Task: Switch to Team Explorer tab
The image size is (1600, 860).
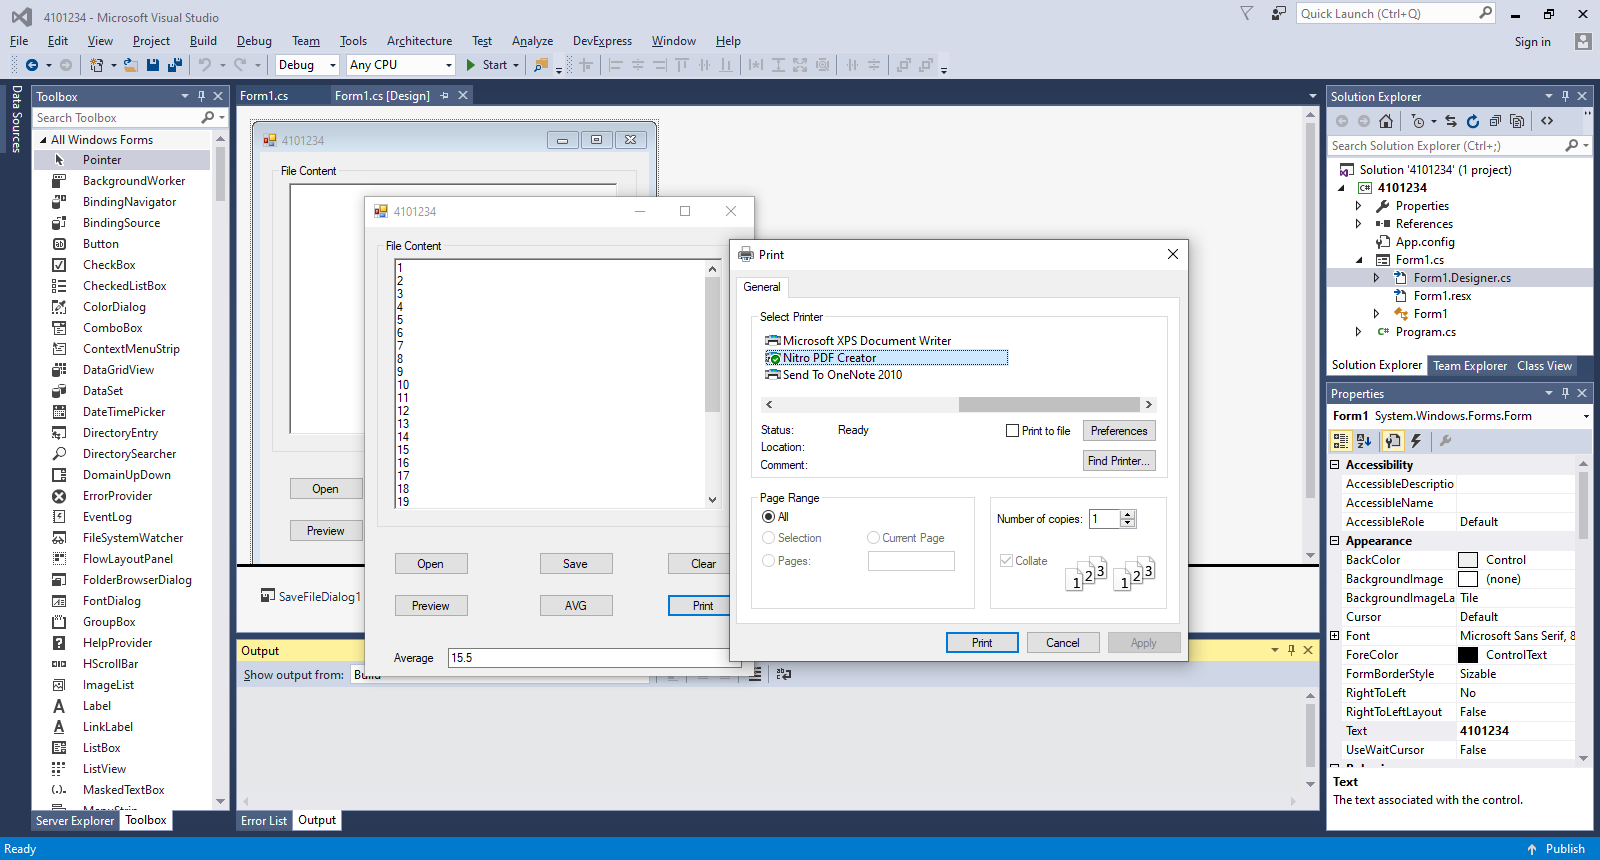Action: click(1469, 366)
